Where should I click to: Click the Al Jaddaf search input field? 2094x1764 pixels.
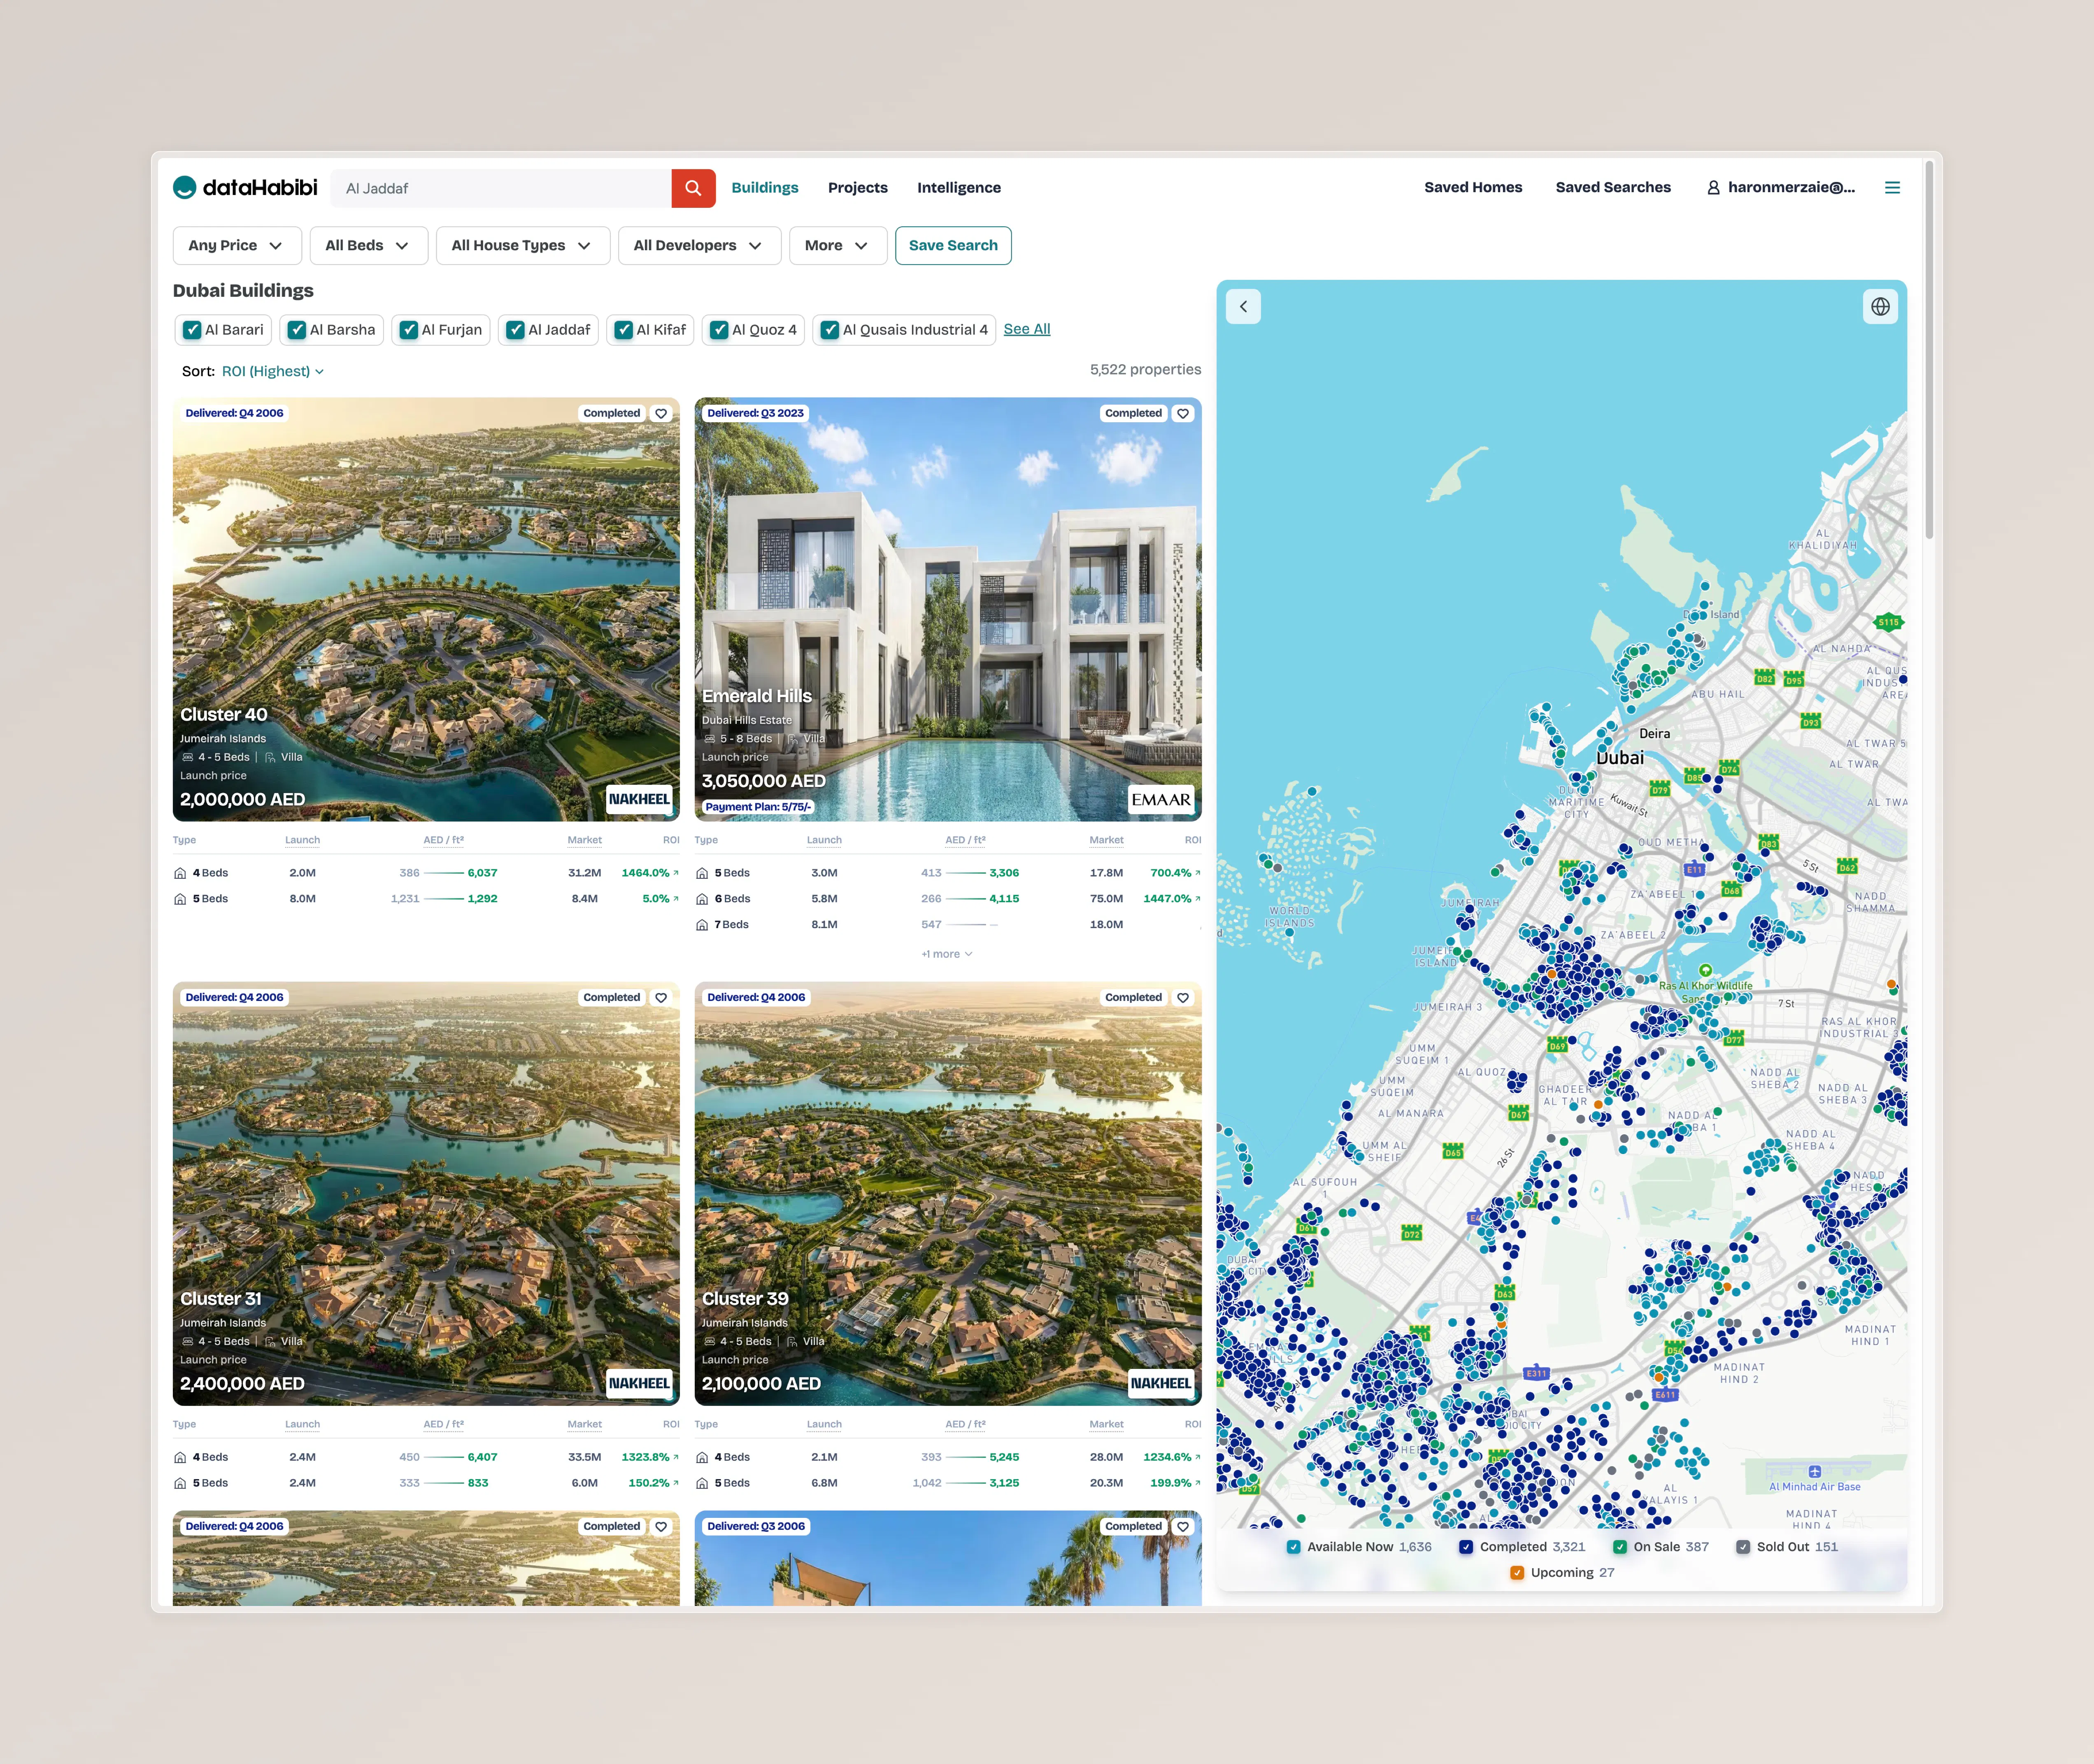click(x=501, y=188)
